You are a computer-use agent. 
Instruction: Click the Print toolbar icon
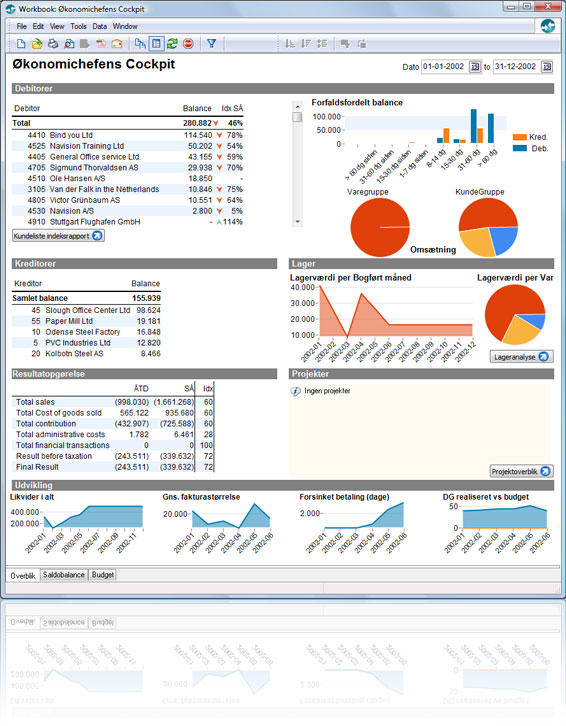(53, 44)
